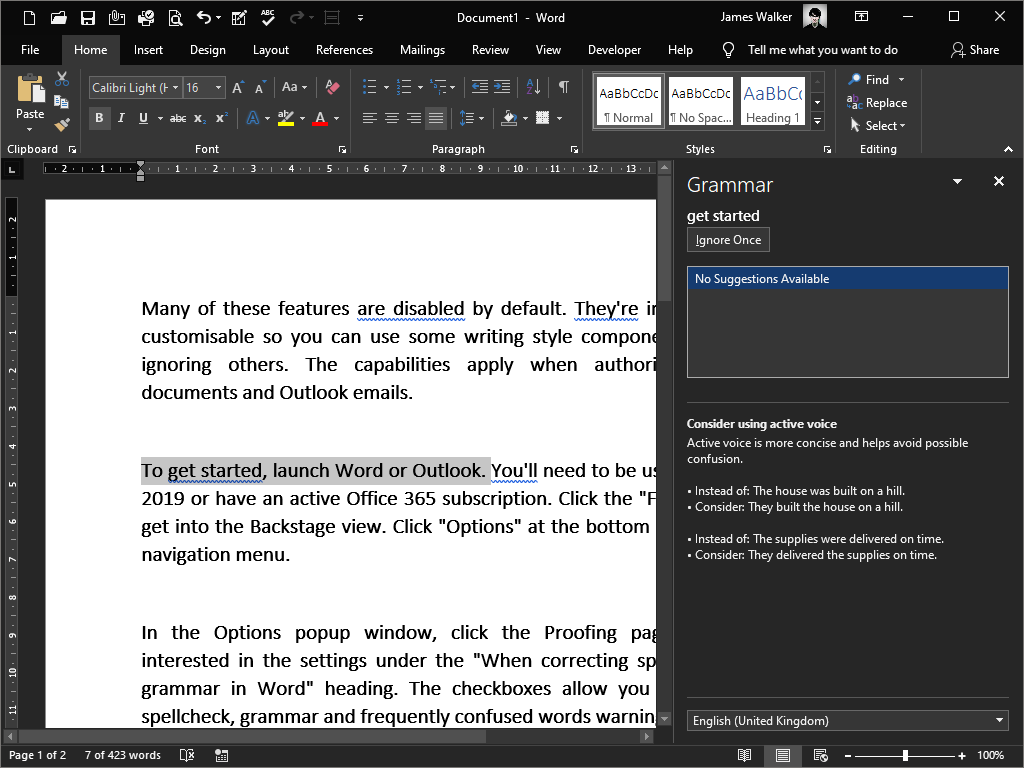This screenshot has height=768, width=1024.
Task: Click the zoom slider handle
Action: pos(905,756)
